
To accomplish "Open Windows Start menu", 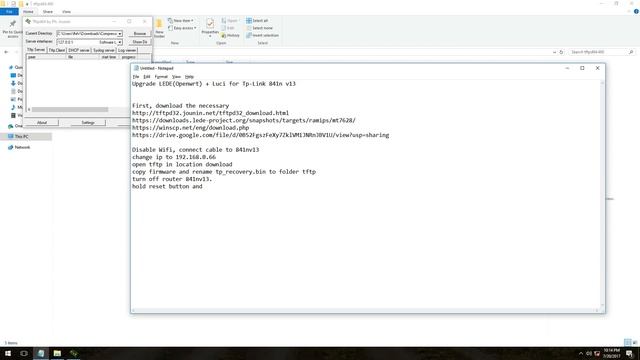I will pos(8,353).
